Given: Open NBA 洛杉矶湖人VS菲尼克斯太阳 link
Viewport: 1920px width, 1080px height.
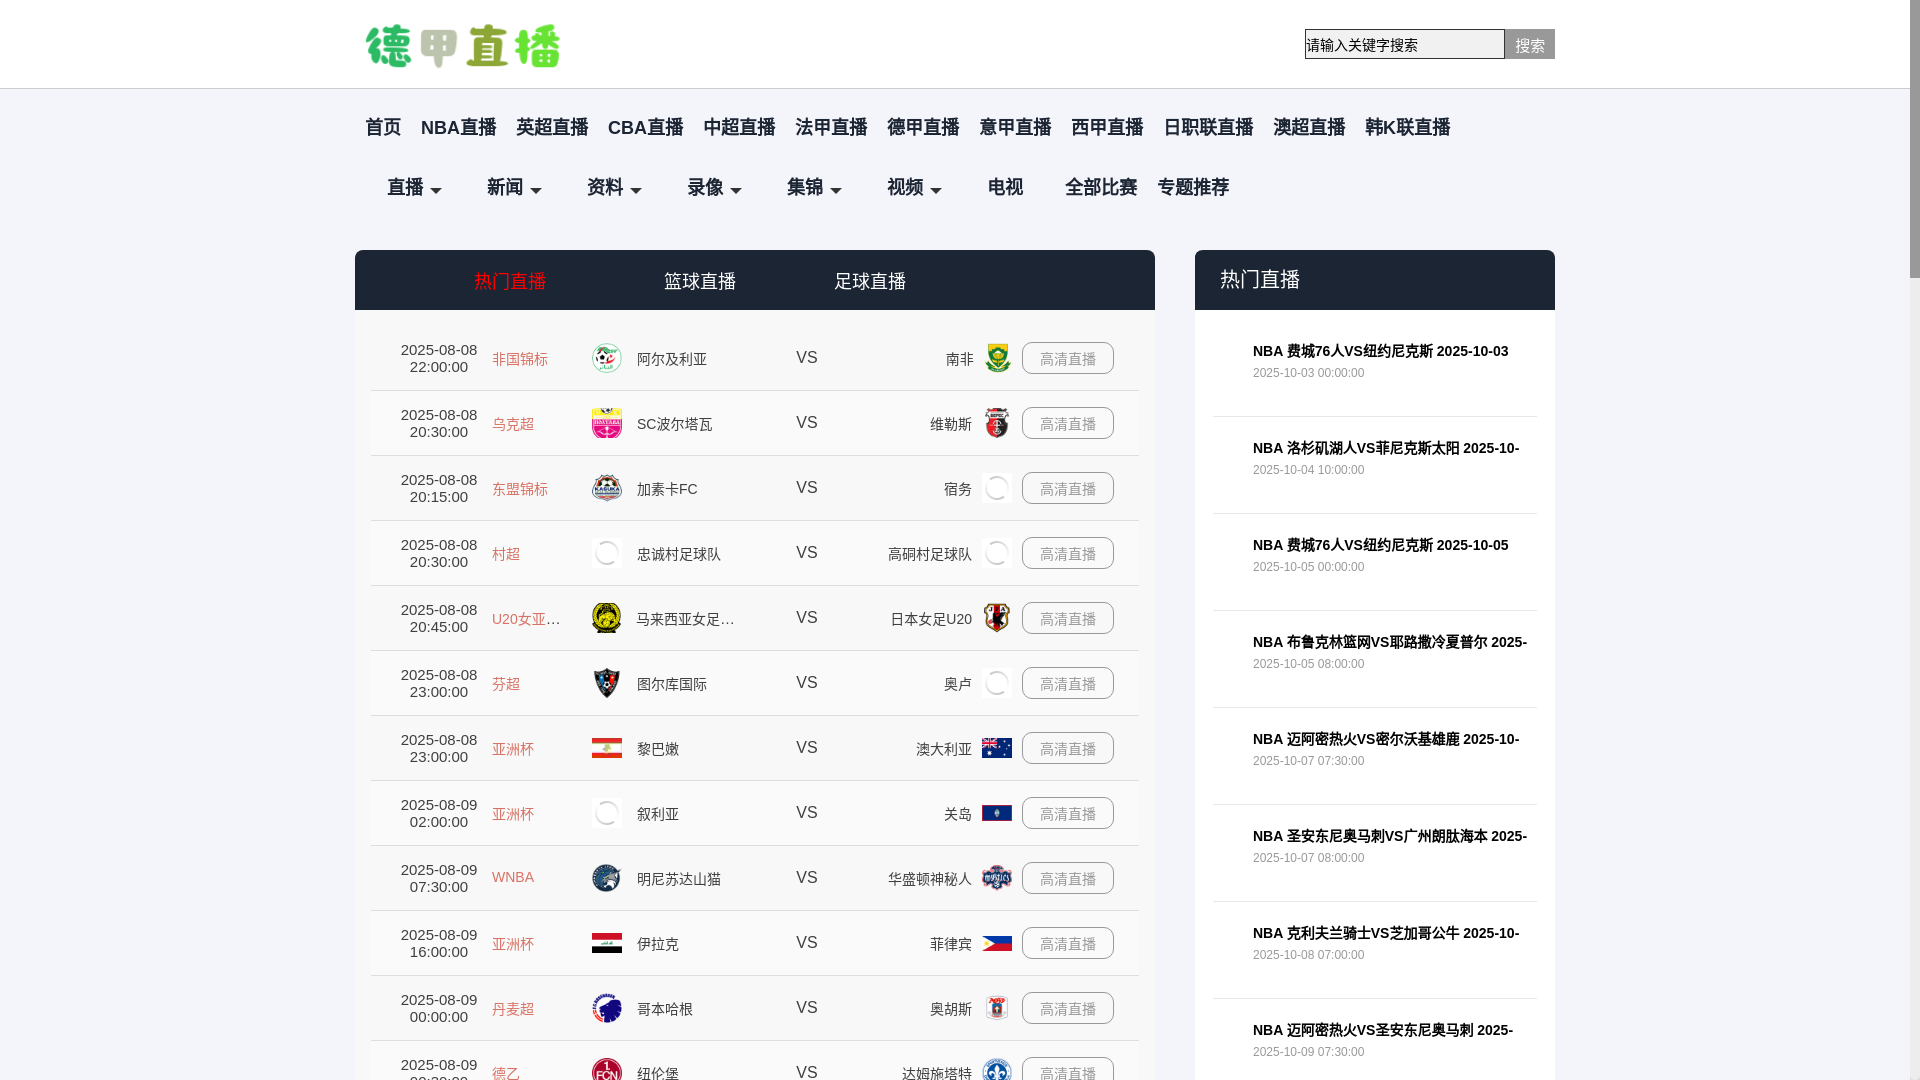Looking at the screenshot, I should click(x=1385, y=448).
